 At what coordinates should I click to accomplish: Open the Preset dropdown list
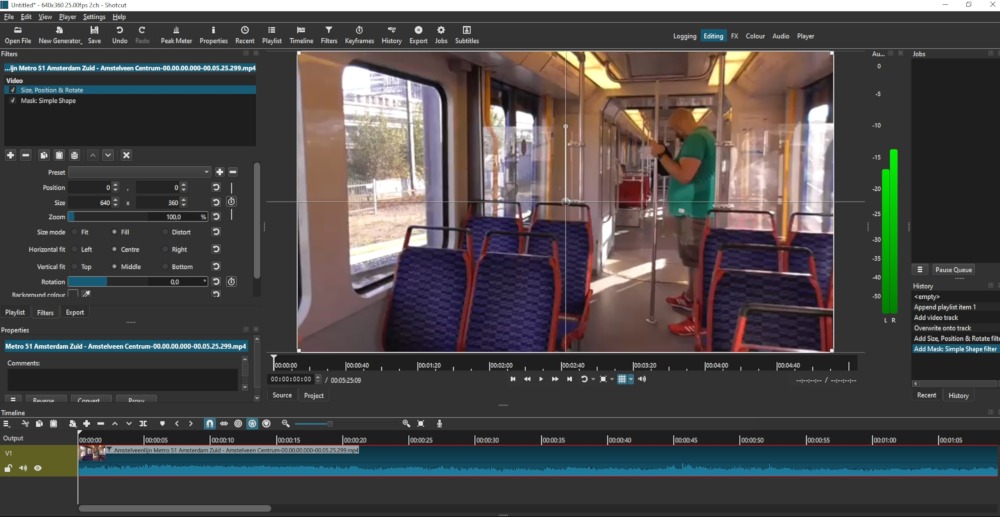[x=140, y=172]
